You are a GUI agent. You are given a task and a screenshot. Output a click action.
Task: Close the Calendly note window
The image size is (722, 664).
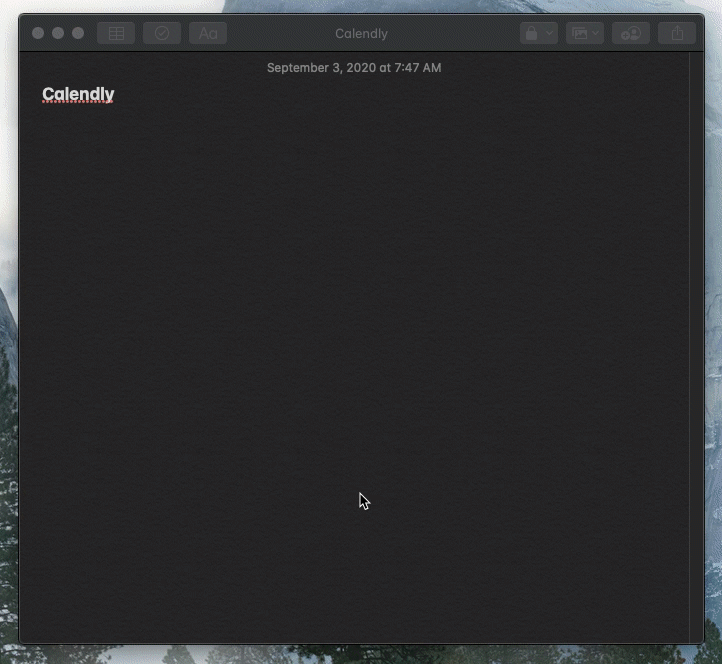pyautogui.click(x=38, y=33)
